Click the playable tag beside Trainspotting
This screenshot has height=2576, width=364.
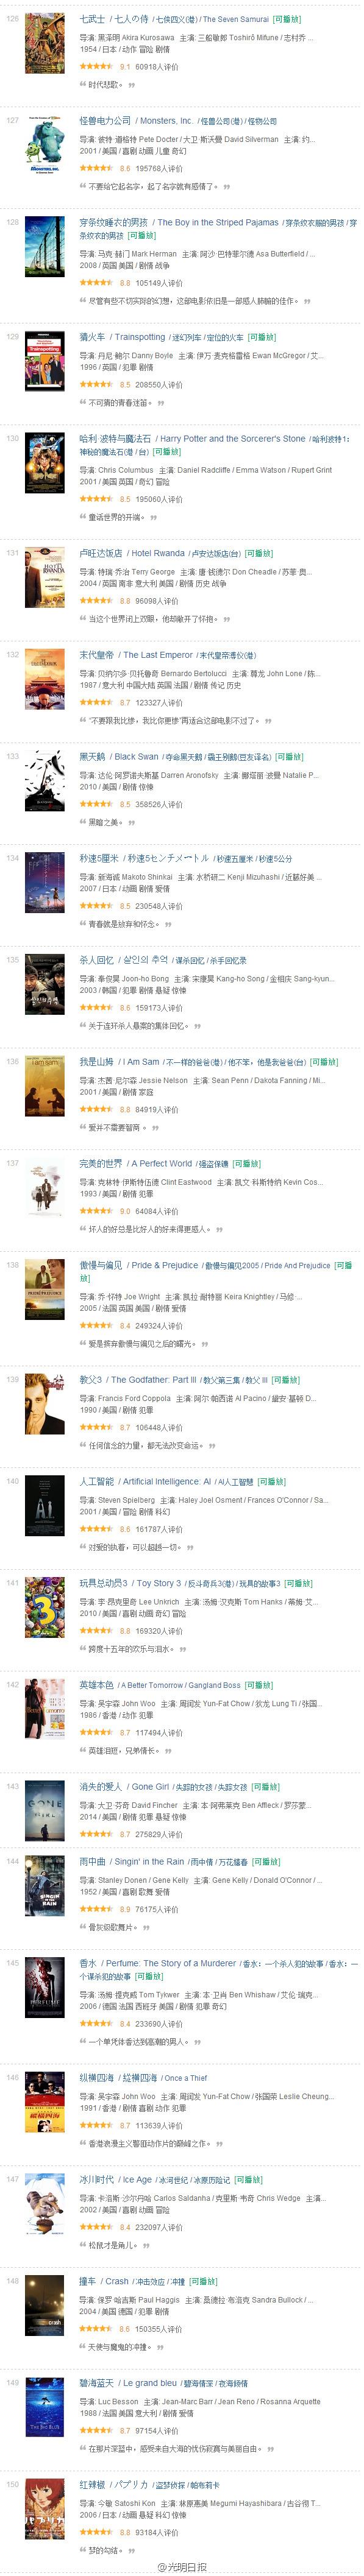pos(261,337)
